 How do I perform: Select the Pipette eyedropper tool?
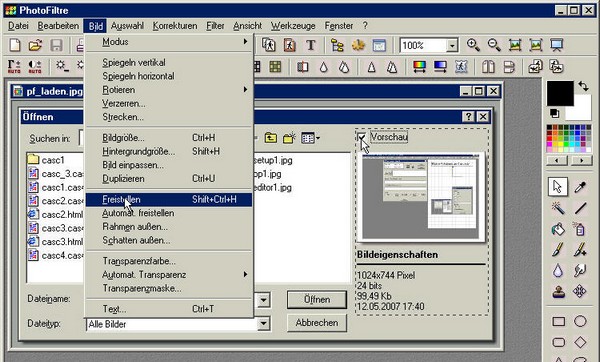tap(580, 187)
